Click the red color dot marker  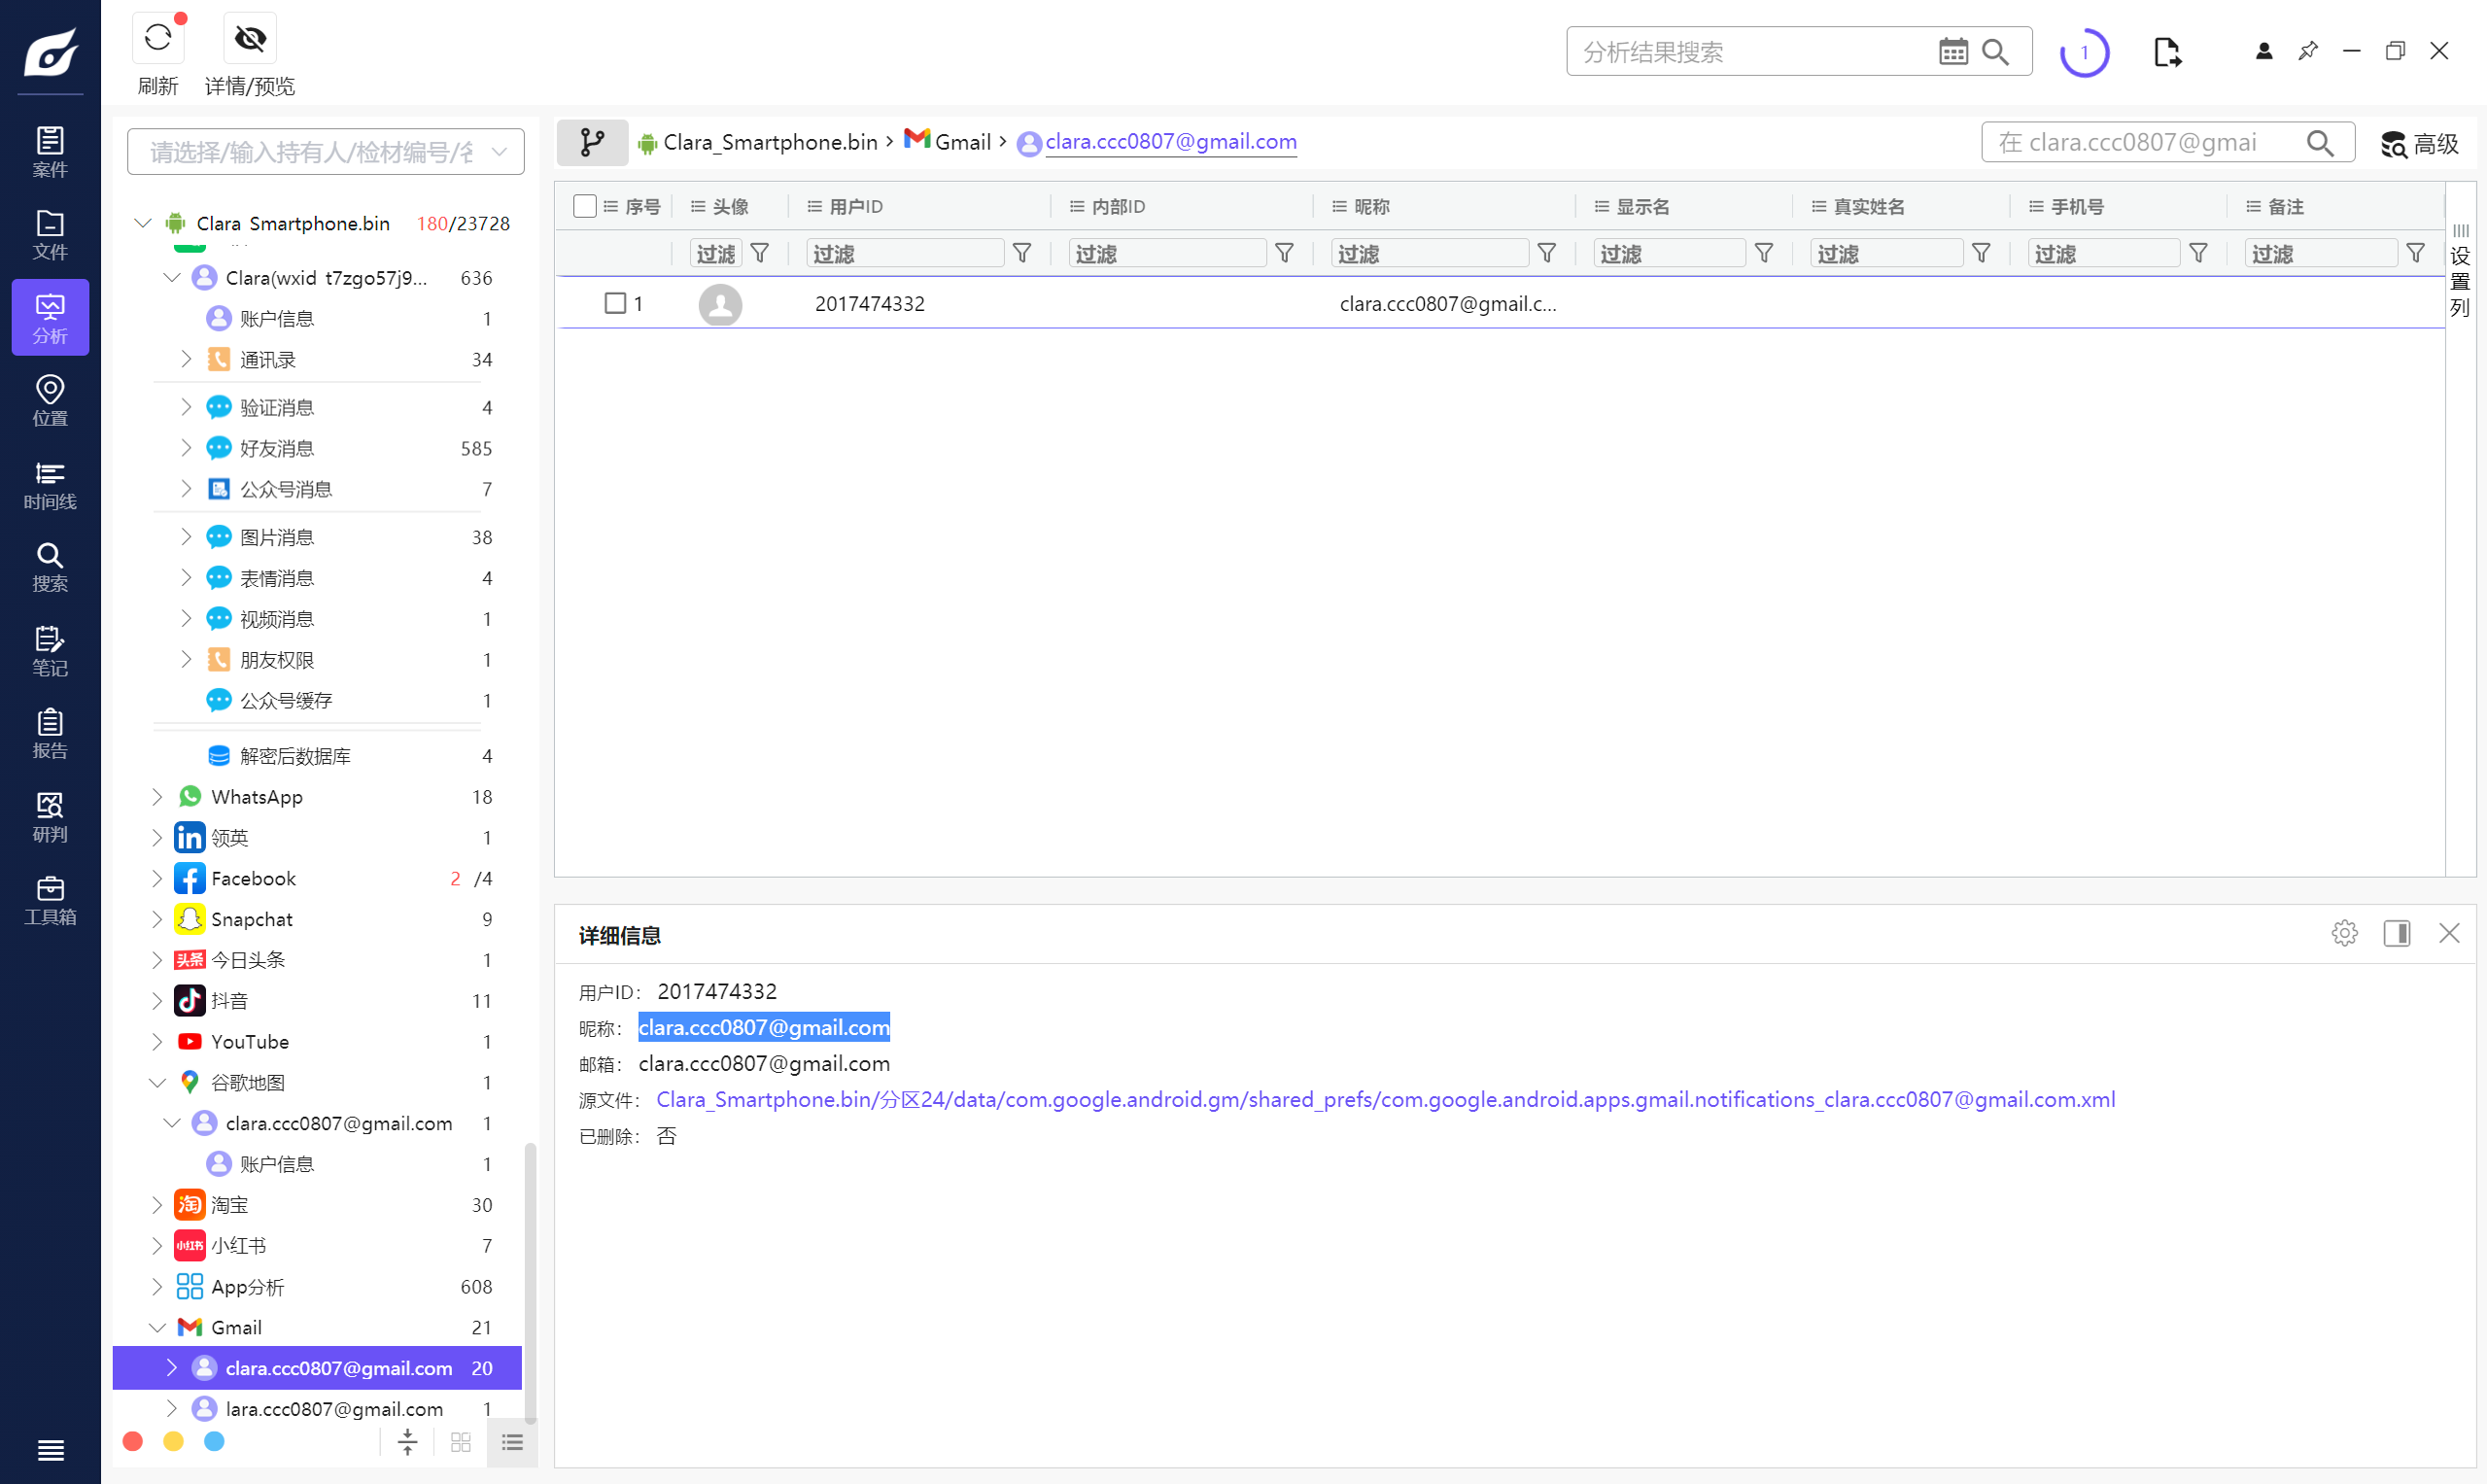132,1441
